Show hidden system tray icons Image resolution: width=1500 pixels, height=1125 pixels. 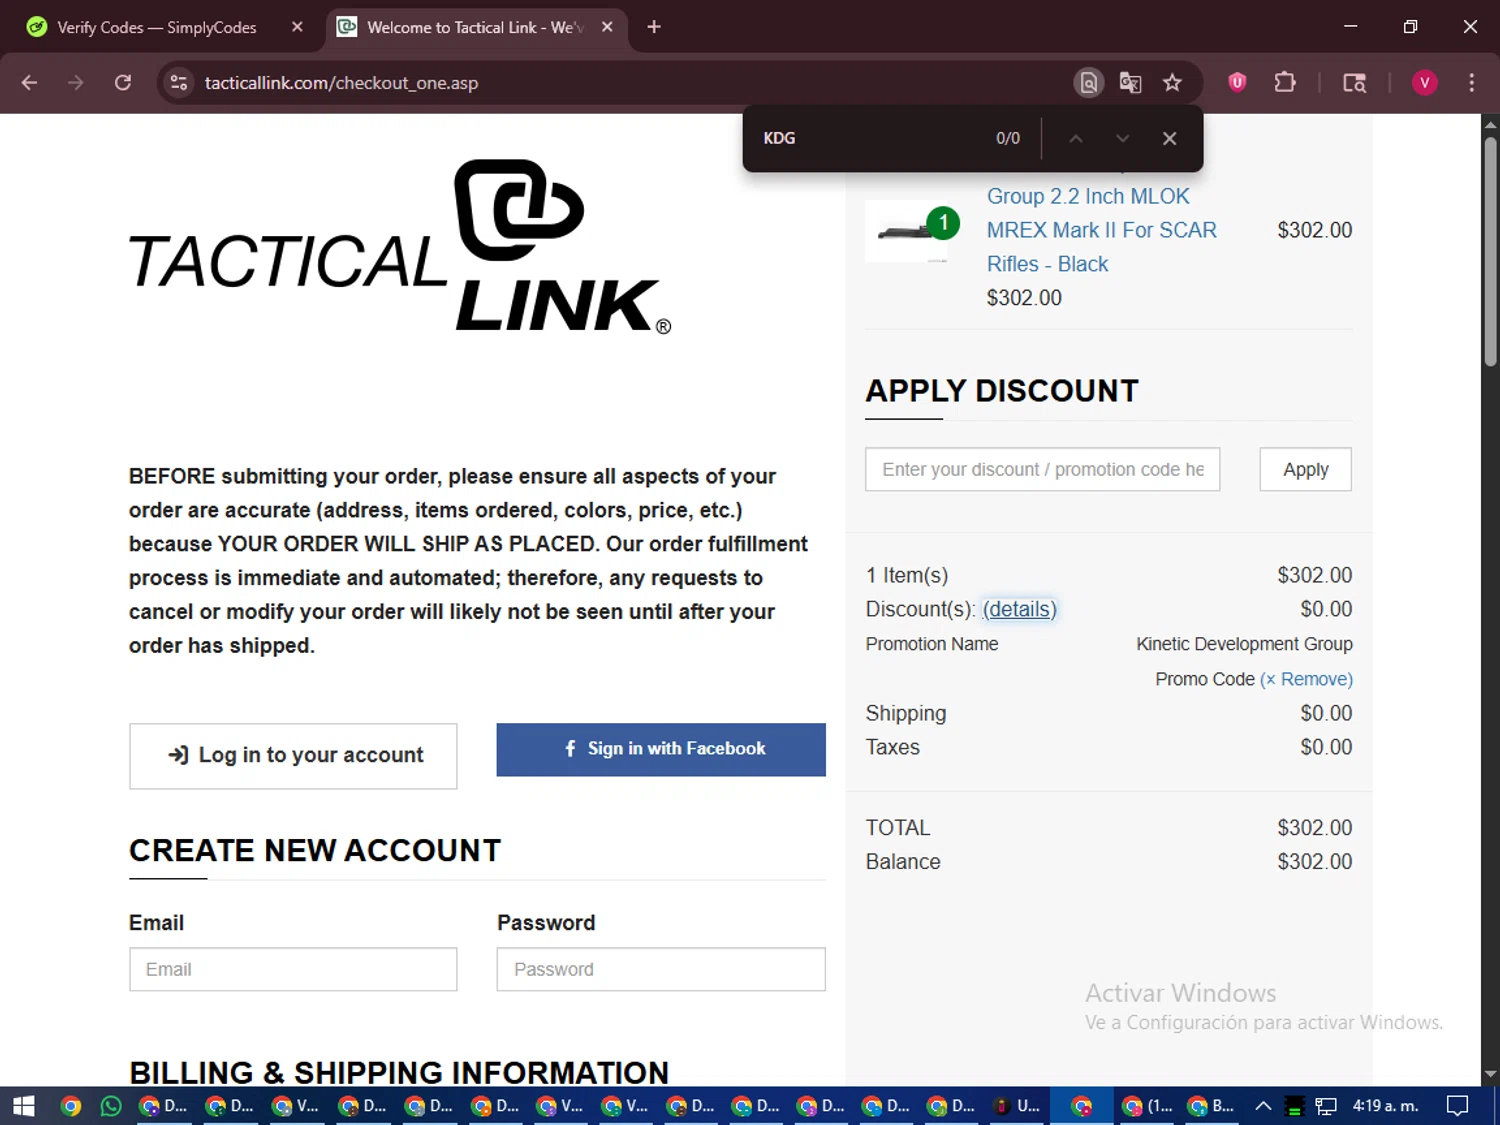(1263, 1106)
